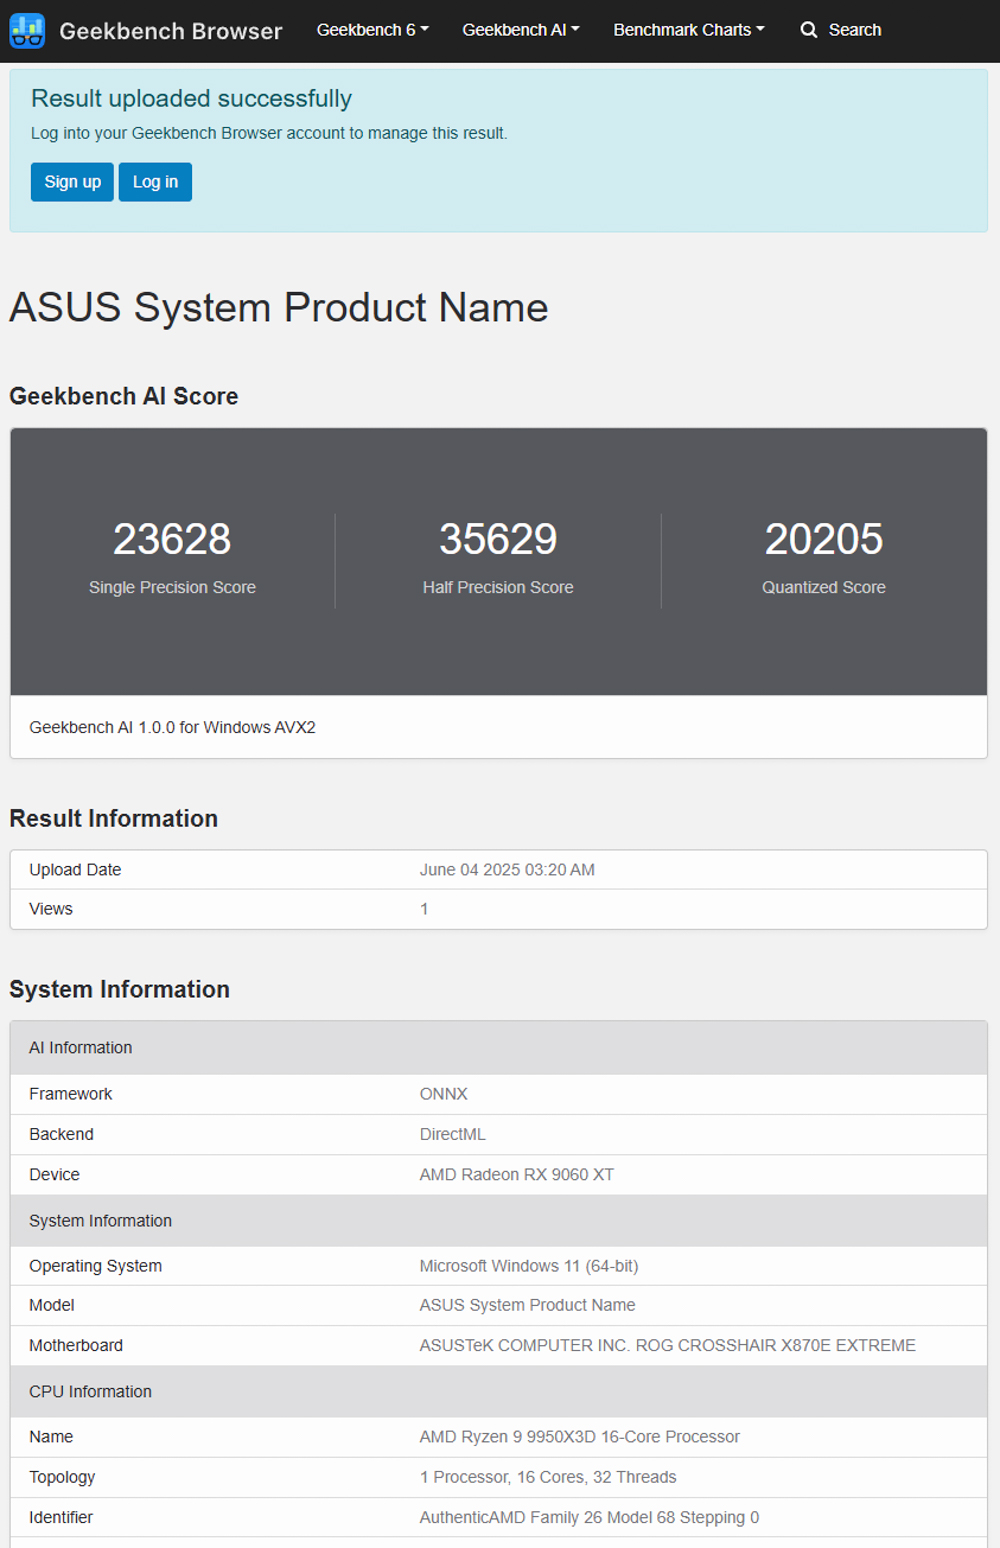
Task: Open the Benchmark Charts dropdown
Action: click(689, 30)
